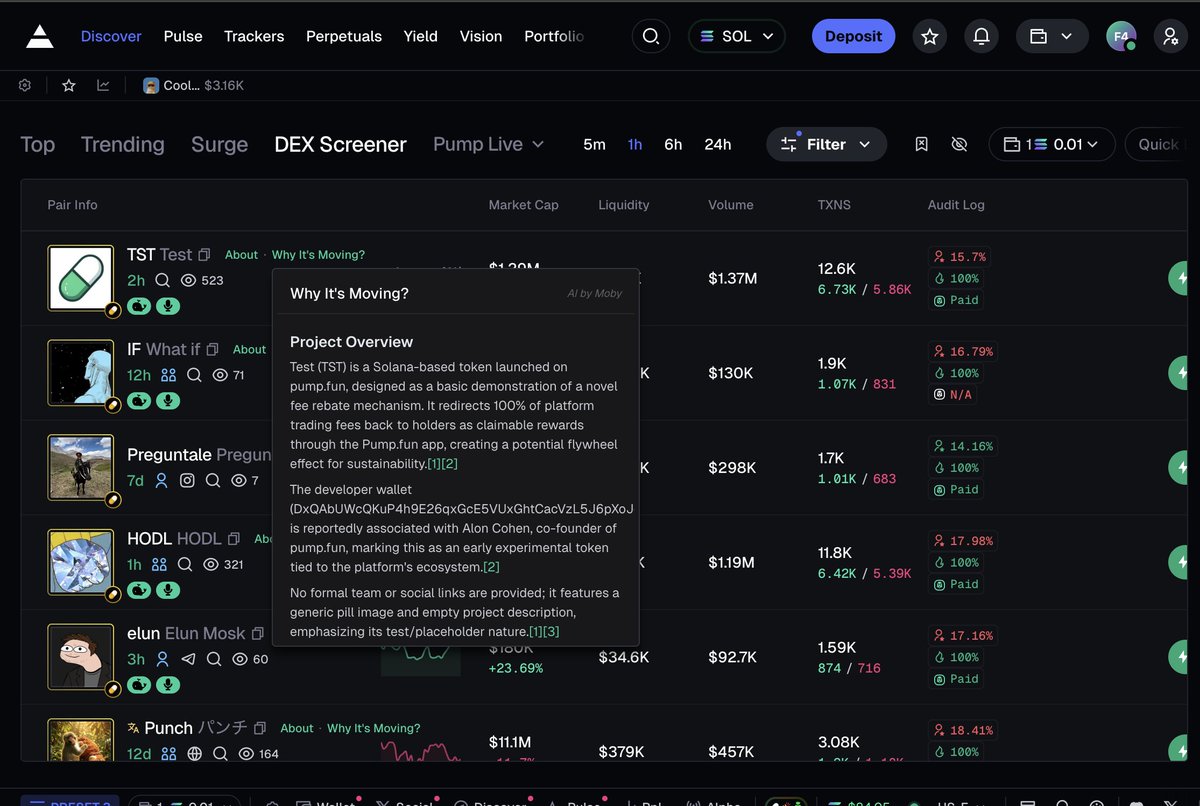Click the Axiom triangle logo
The height and width of the screenshot is (806, 1200).
pos(40,37)
